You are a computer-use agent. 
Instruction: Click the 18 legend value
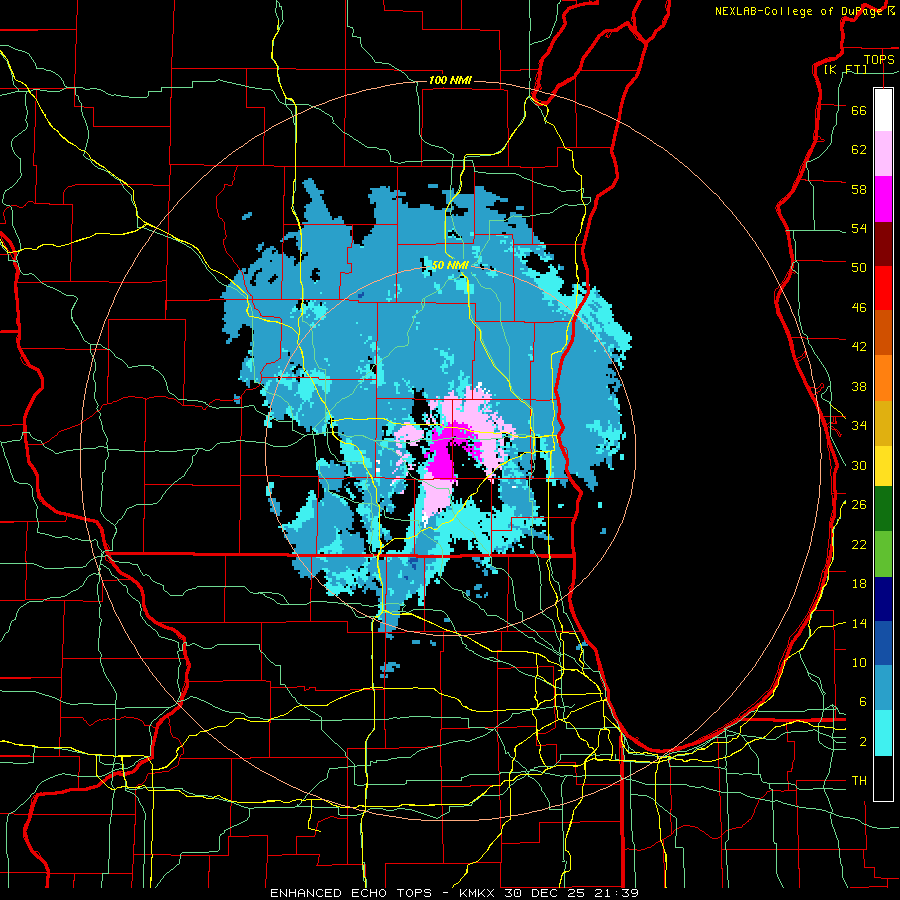point(859,584)
